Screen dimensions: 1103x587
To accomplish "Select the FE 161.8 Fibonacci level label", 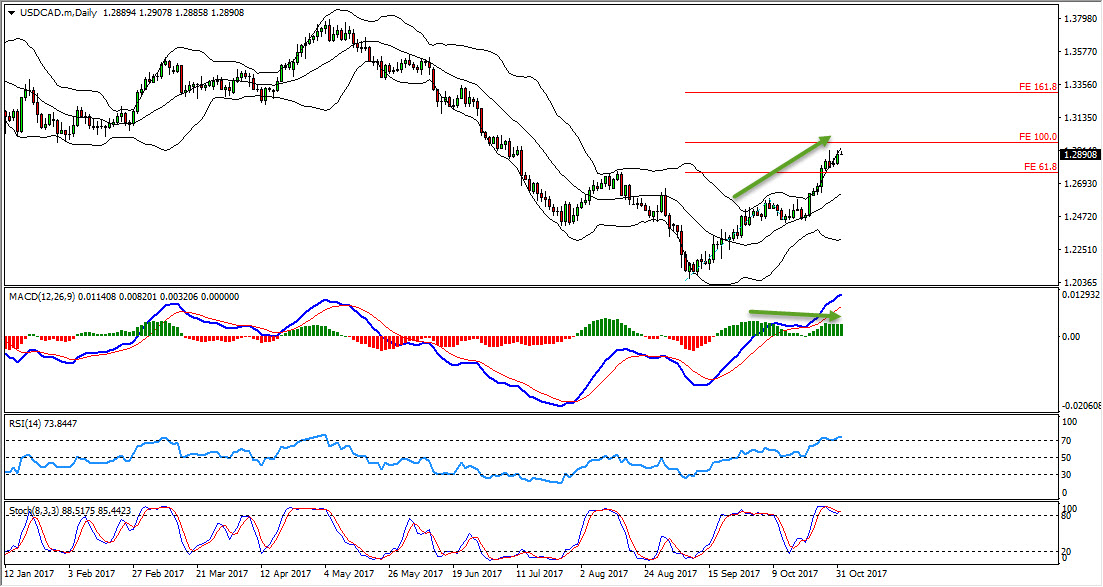I will click(x=1037, y=87).
